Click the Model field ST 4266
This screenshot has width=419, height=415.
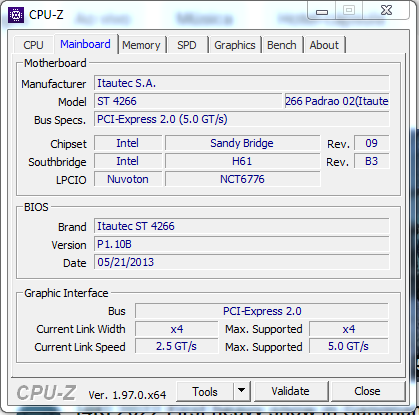tap(188, 101)
